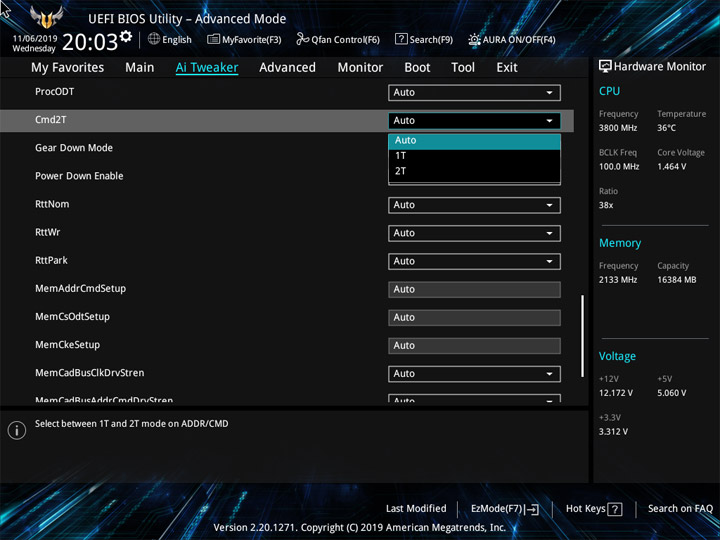Click the info icon beside help text
The height and width of the screenshot is (540, 720).
click(17, 430)
